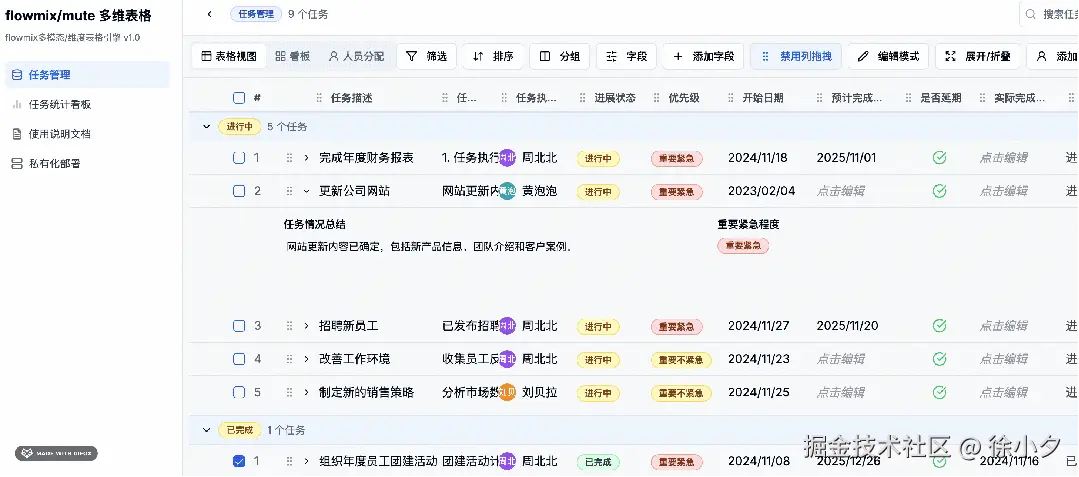1079x477 pixels.
Task: Click the 重要紧急 tag under 重要紧急程度
Action: 743,245
